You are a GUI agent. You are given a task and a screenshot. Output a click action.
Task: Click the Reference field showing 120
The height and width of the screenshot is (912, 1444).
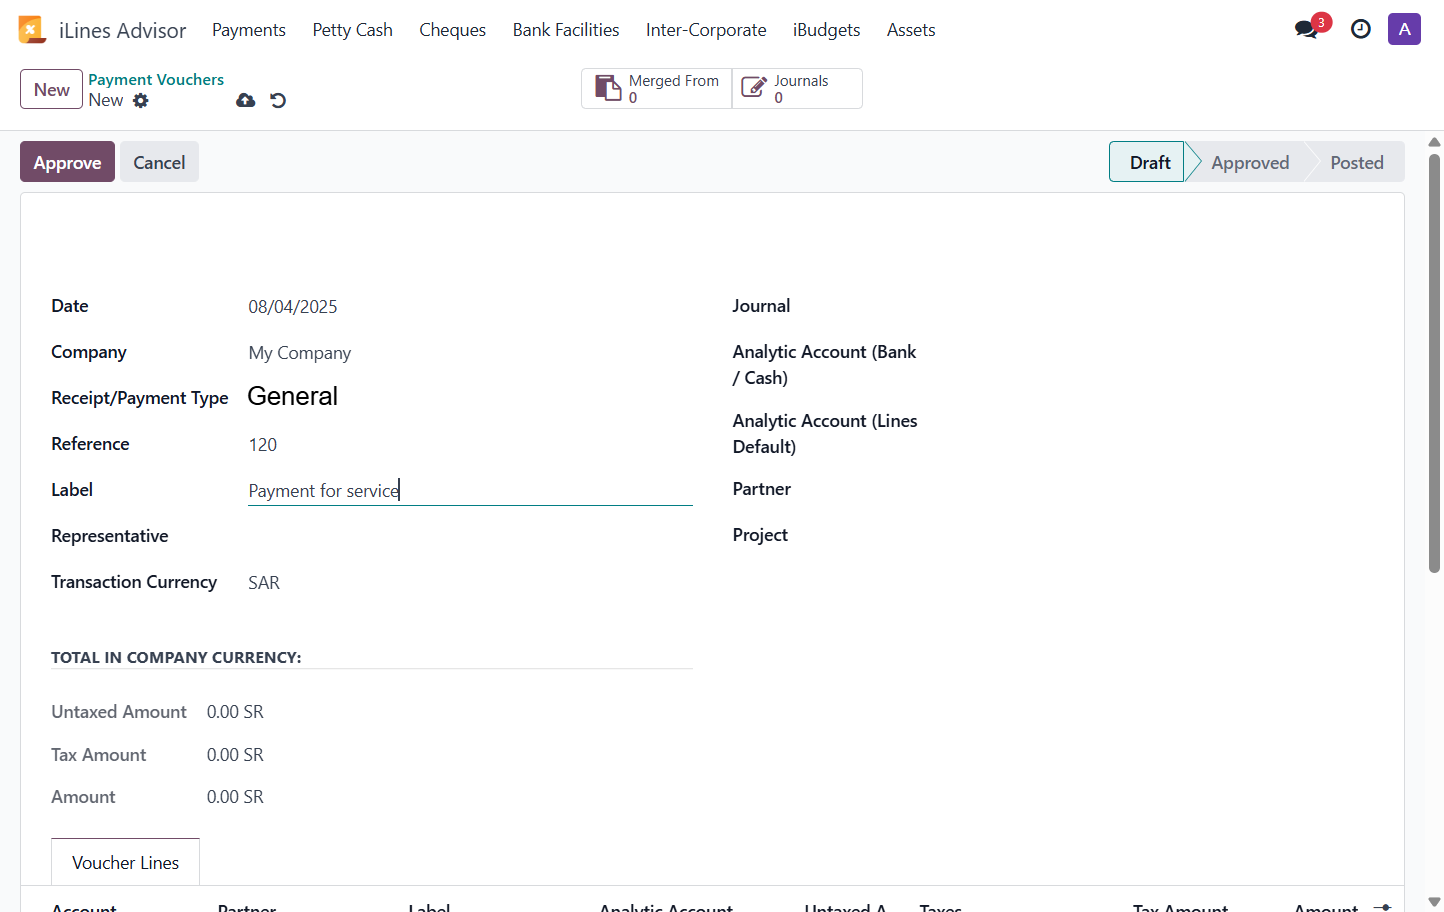470,445
